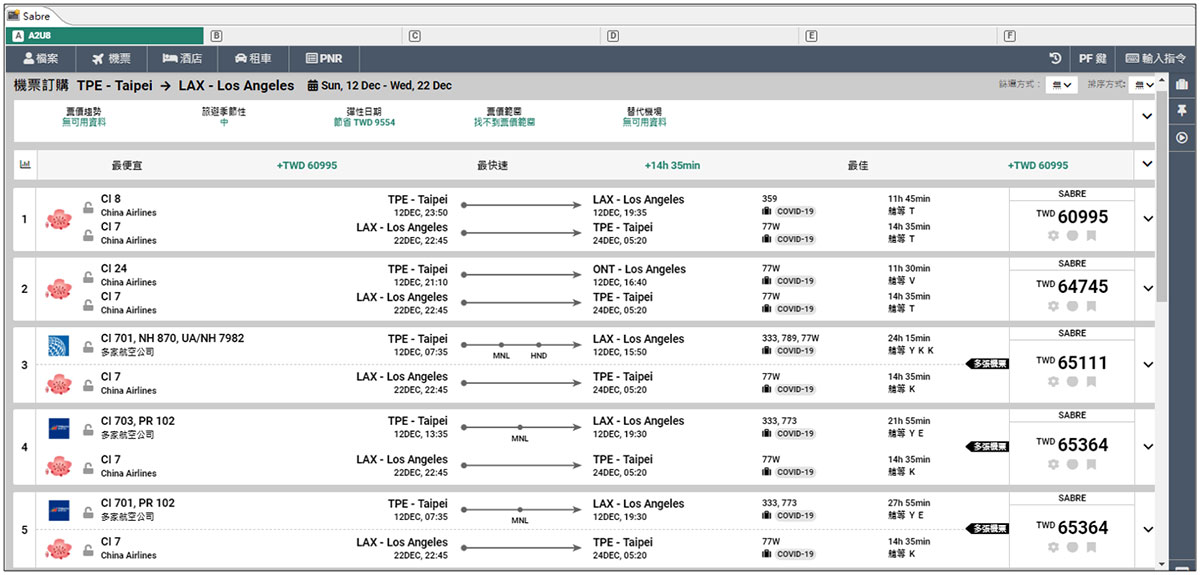Click the 多張機票 tag on option 3
1200x575 pixels.
987,364
